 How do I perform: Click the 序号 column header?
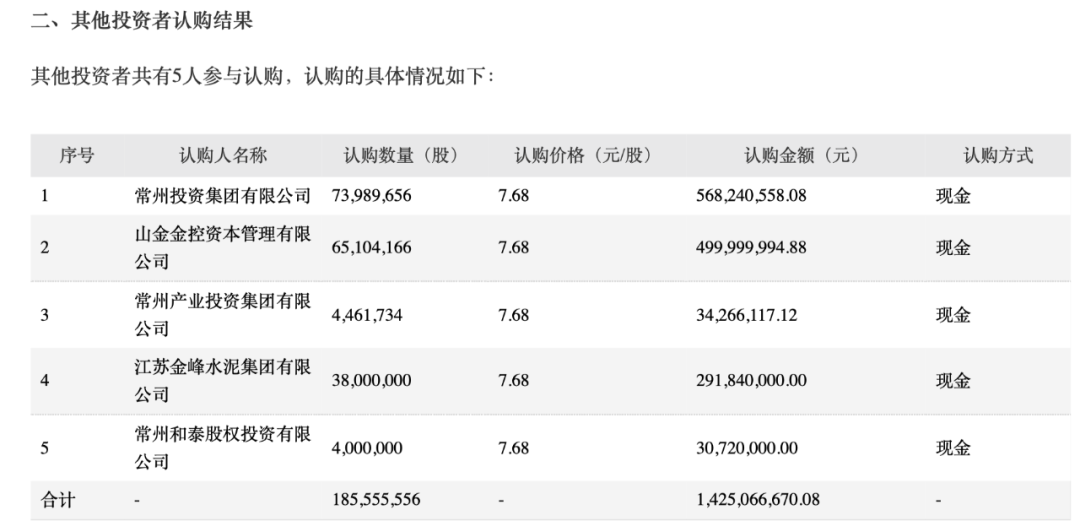click(77, 156)
